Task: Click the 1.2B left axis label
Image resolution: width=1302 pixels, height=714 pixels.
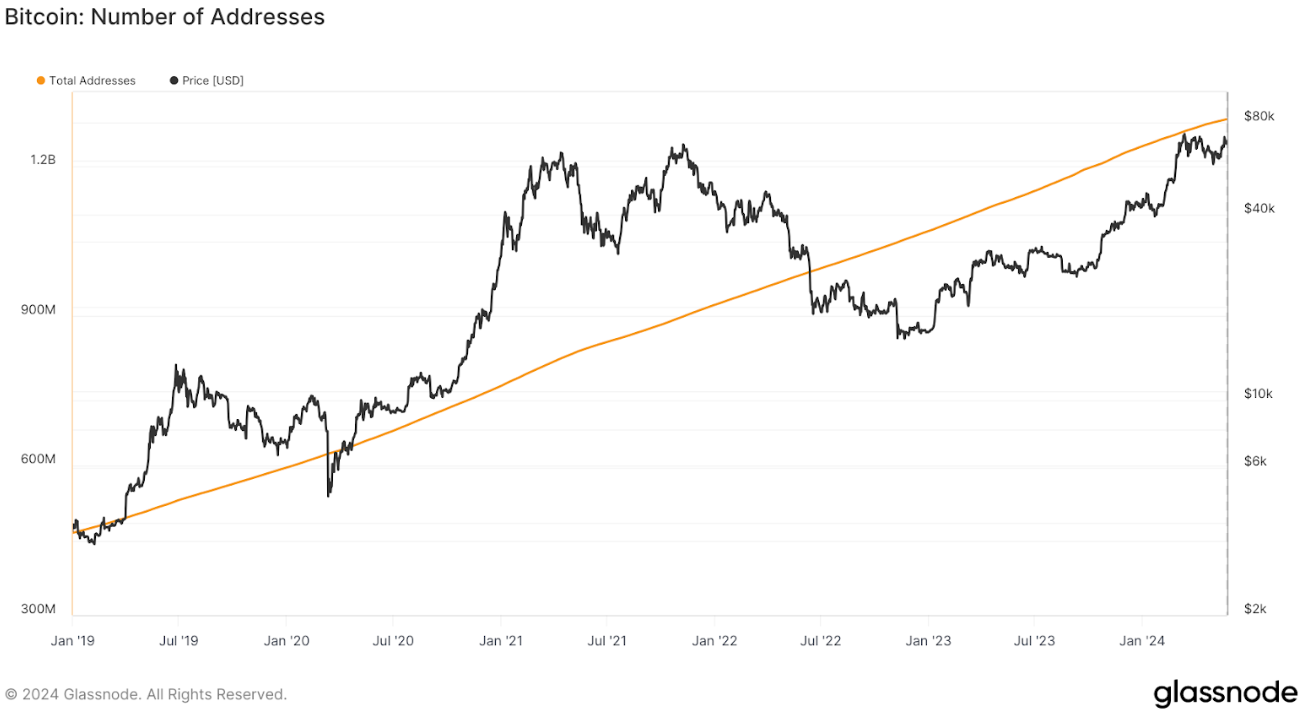Action: [43, 160]
